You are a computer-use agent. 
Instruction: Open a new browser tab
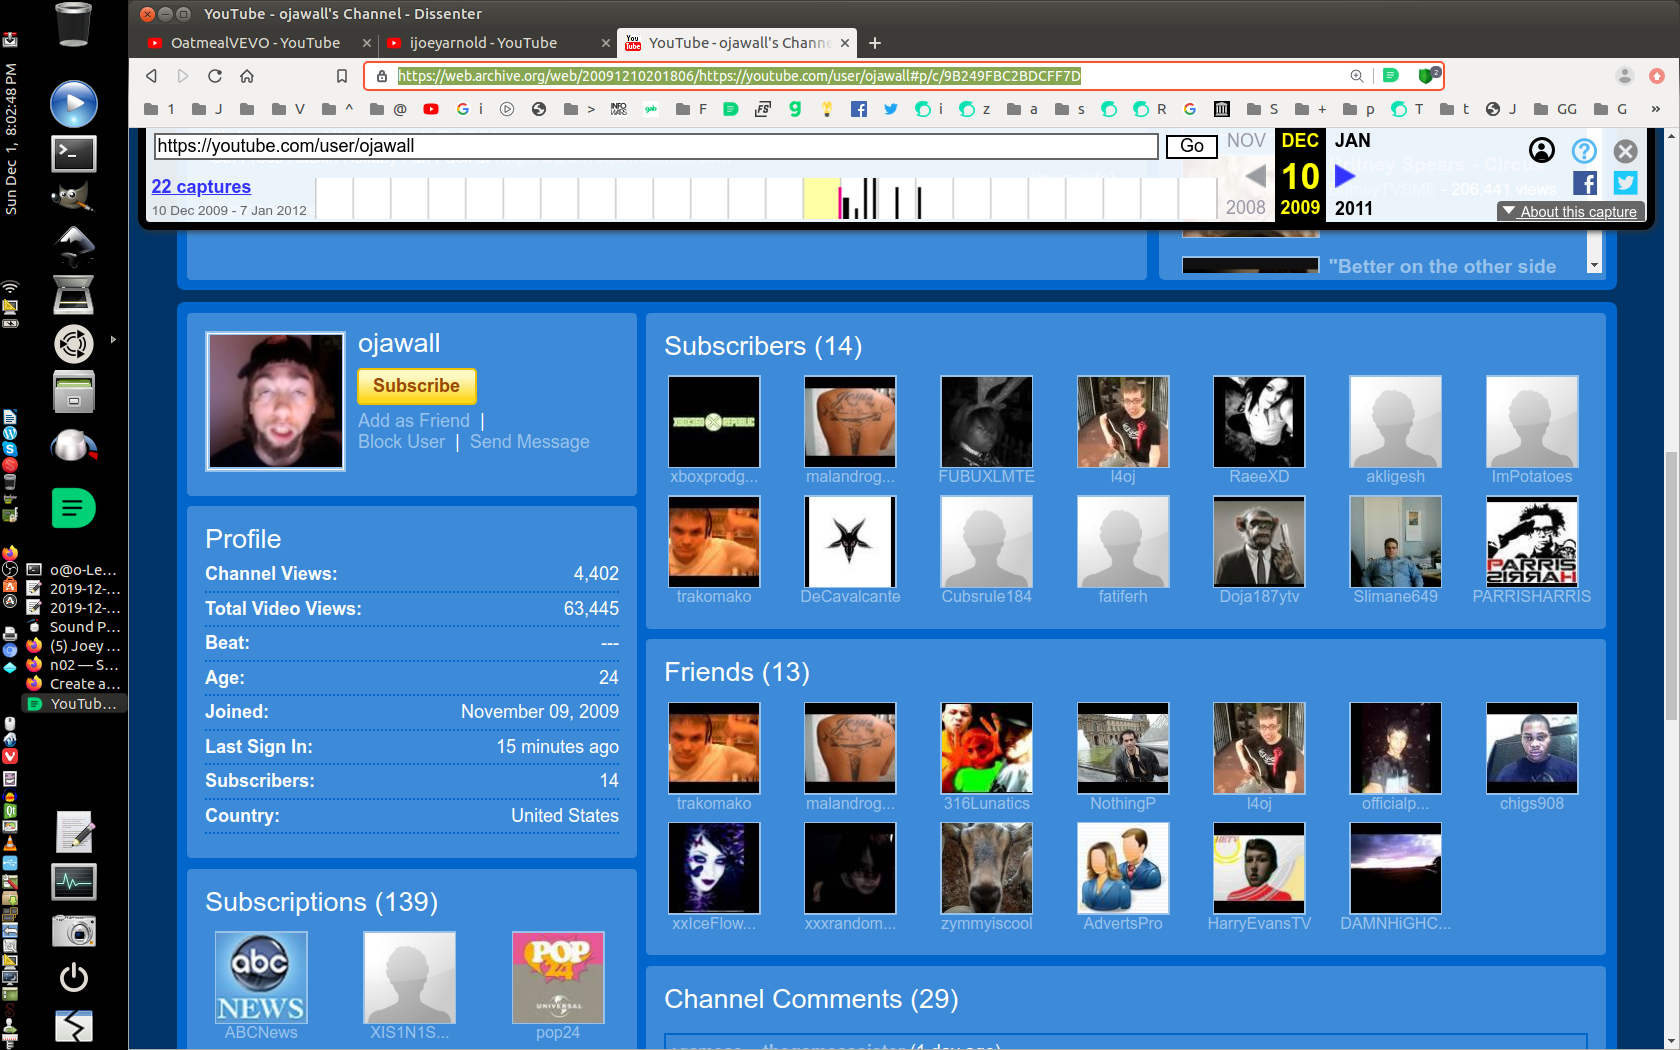coord(875,43)
